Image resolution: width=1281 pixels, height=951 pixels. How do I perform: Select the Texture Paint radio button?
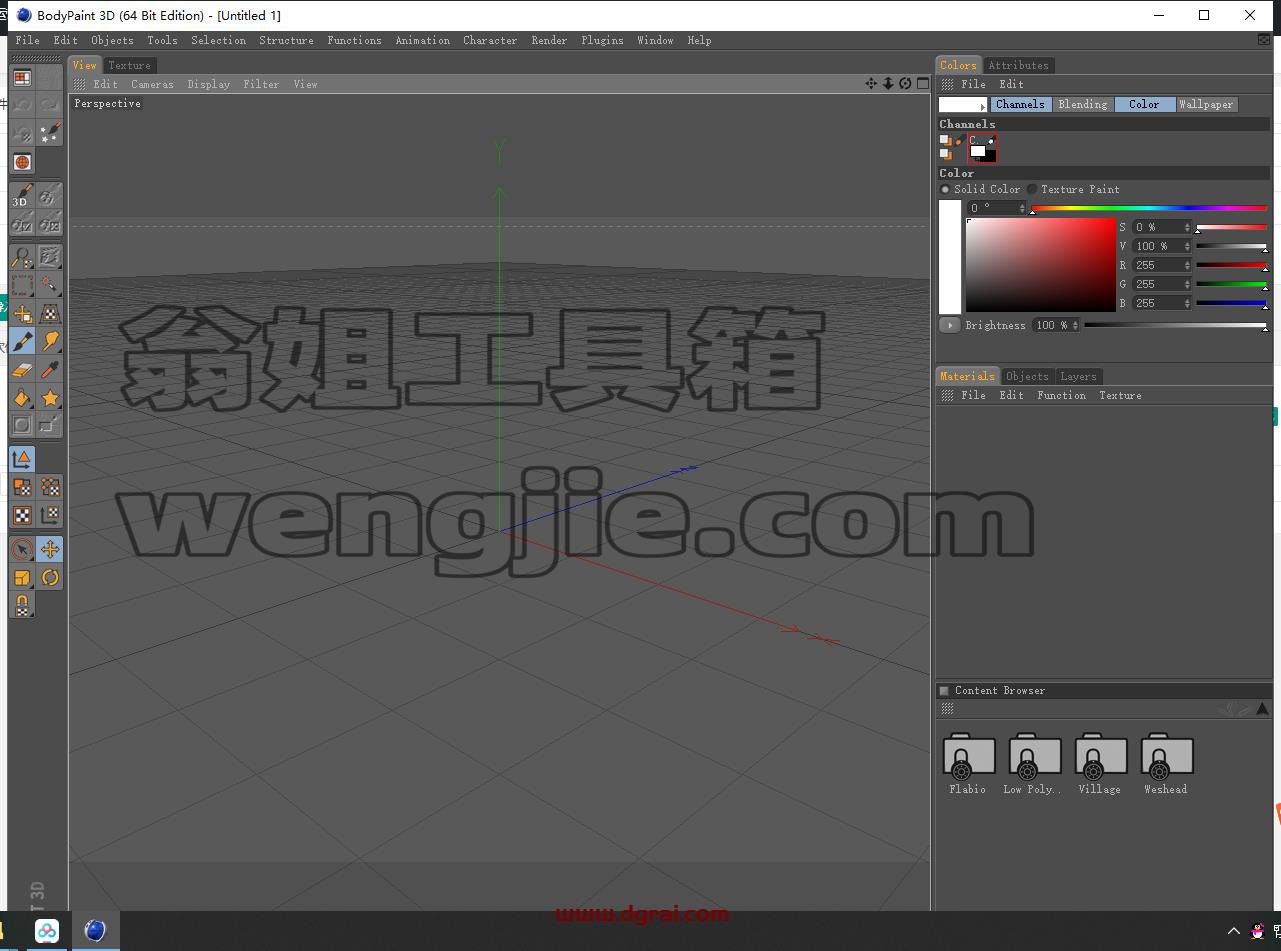pyautogui.click(x=1032, y=189)
